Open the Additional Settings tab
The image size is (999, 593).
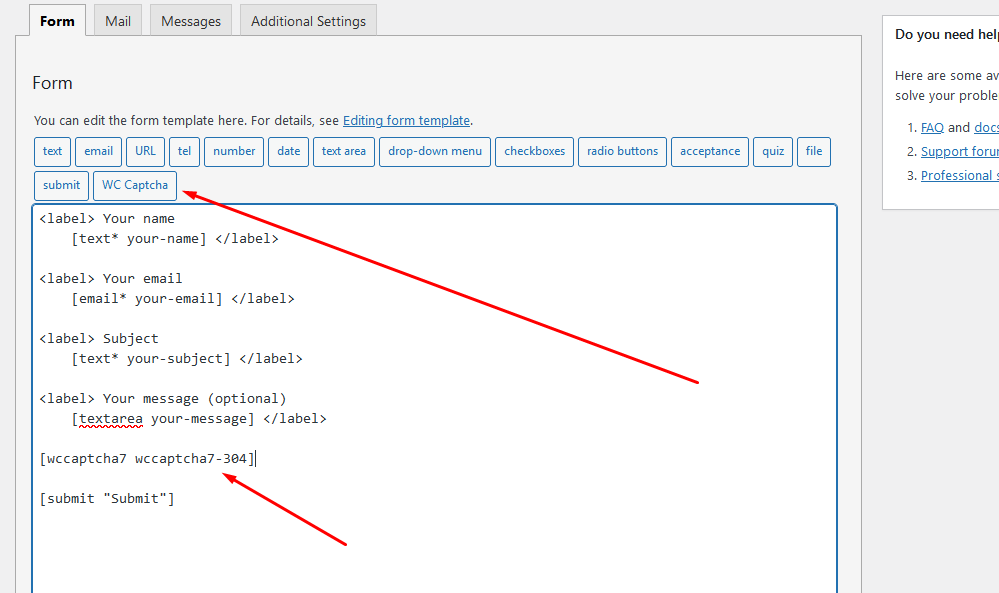click(x=308, y=21)
